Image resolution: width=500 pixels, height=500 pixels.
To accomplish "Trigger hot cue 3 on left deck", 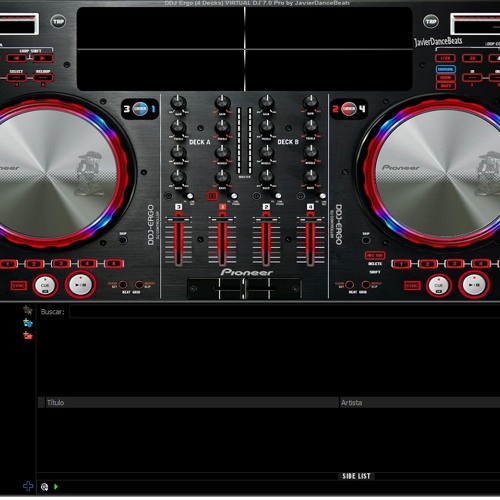I will pos(61,264).
